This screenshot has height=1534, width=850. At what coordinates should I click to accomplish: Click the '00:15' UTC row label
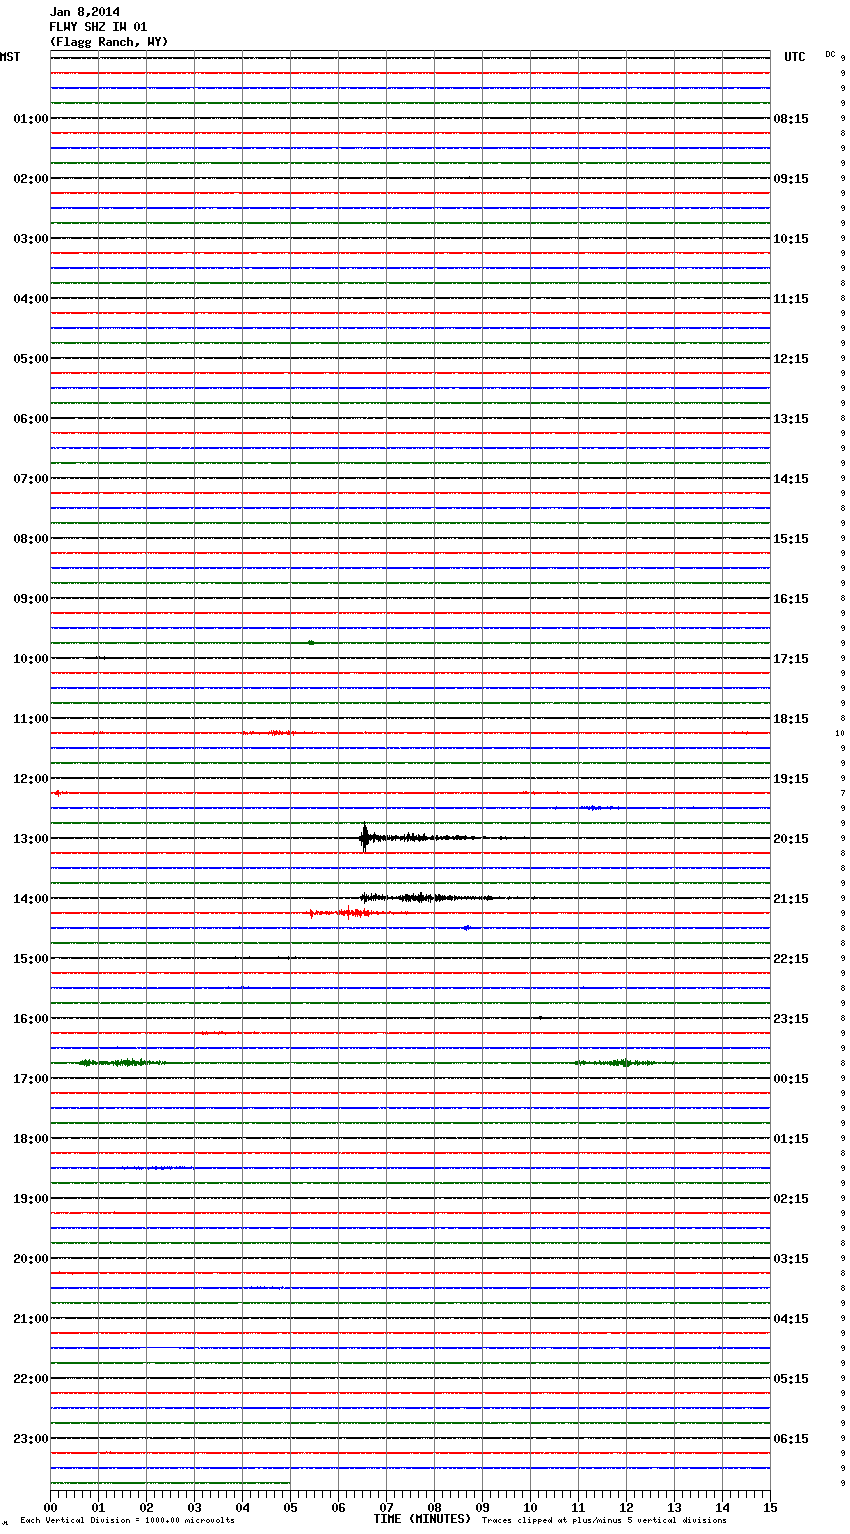[x=791, y=1079]
